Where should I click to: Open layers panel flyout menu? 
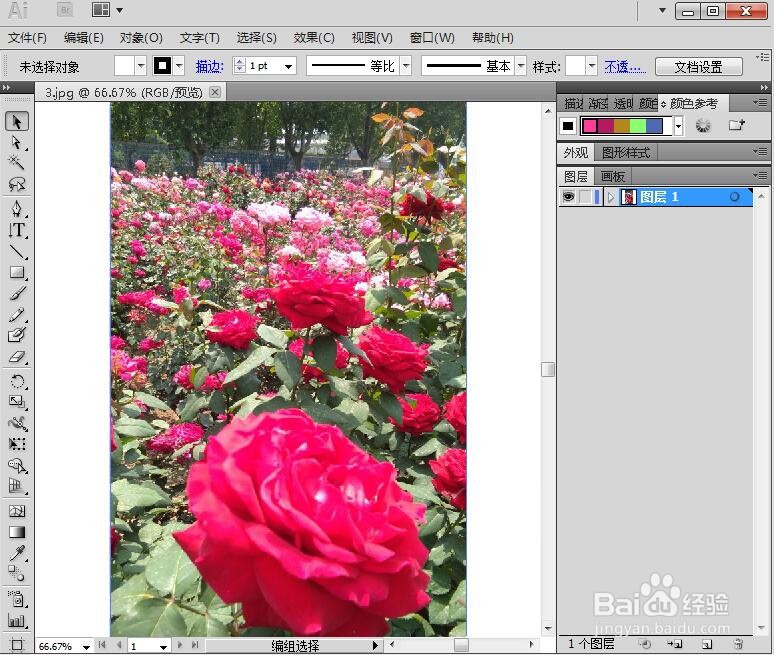(x=760, y=176)
